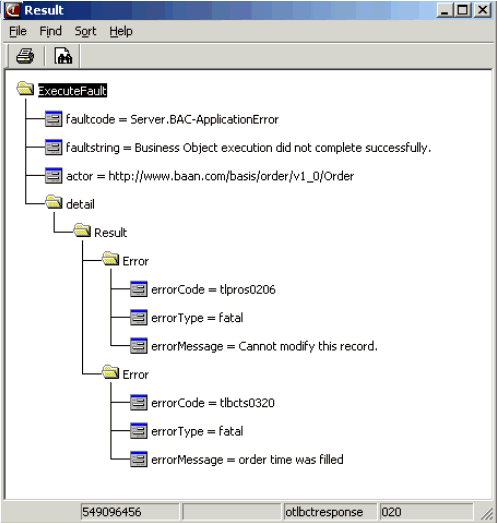Click the otlbctresponse status bar field
Viewport: 497px width, 523px height.
coord(330,512)
